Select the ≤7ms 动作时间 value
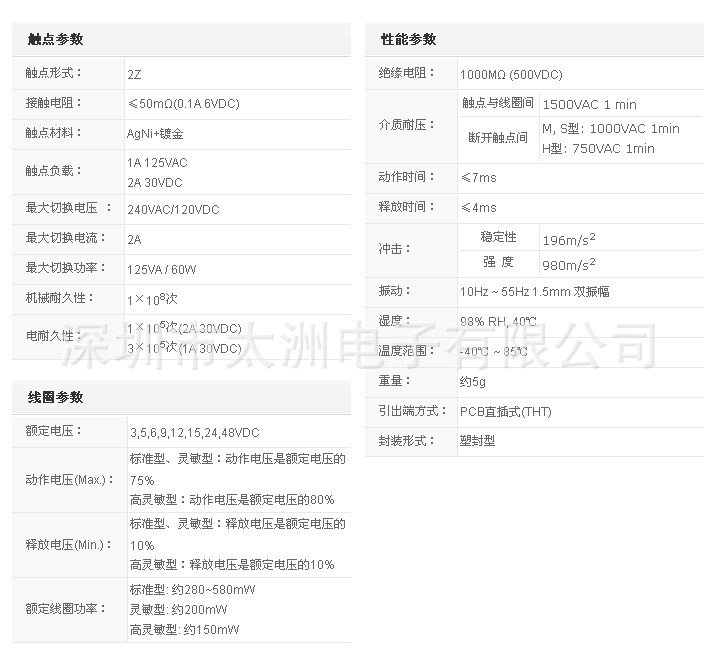The width and height of the screenshot is (718, 672). [478, 178]
